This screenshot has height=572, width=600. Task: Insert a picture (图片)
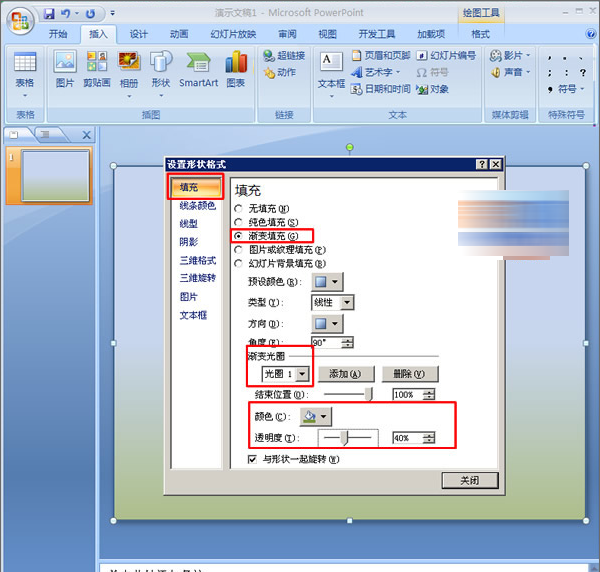[65, 69]
